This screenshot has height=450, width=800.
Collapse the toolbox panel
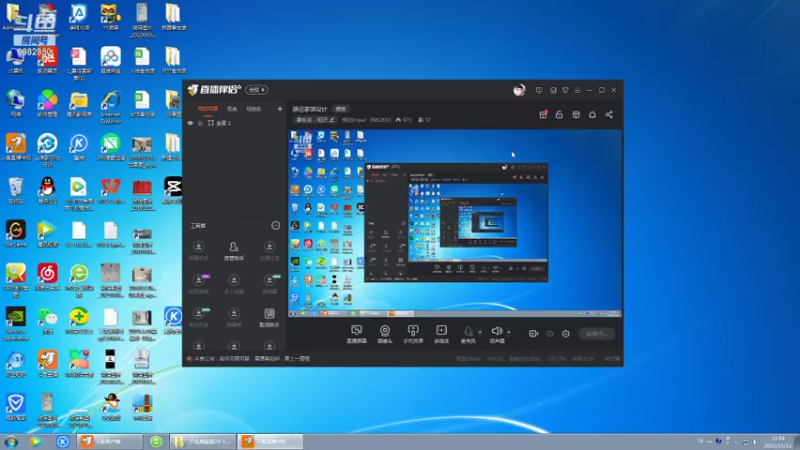click(276, 226)
